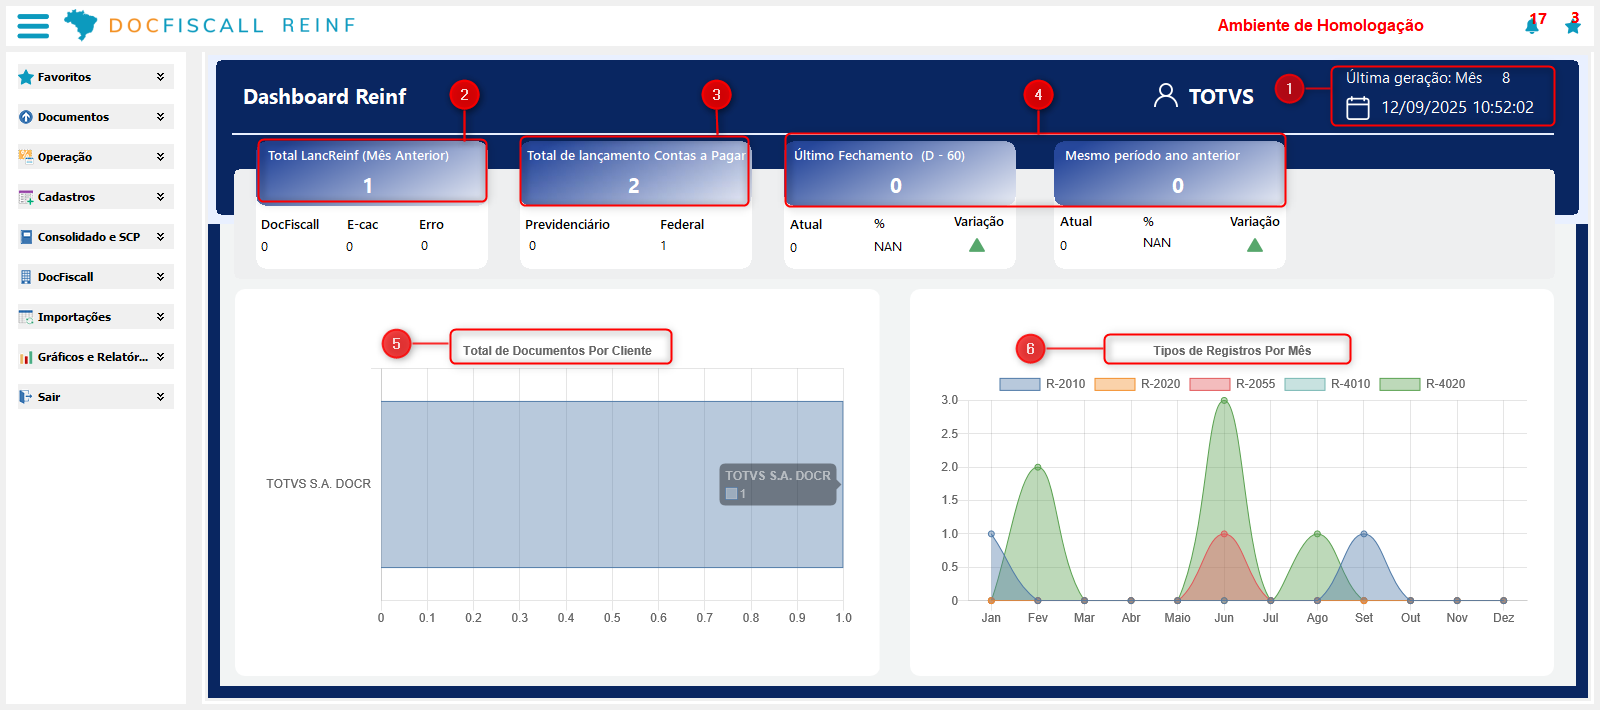Open the notifications bell icon

point(1532,26)
